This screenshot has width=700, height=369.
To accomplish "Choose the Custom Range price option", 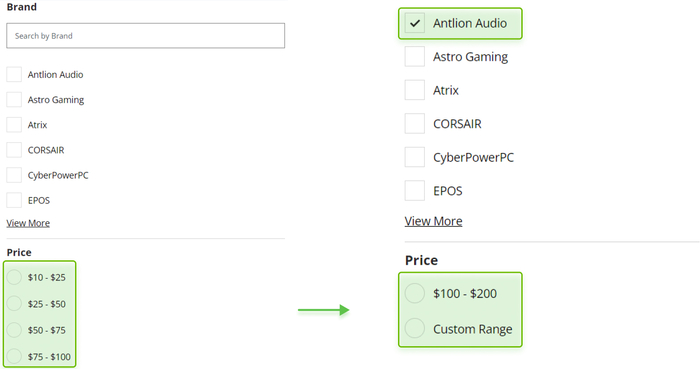I will [415, 329].
